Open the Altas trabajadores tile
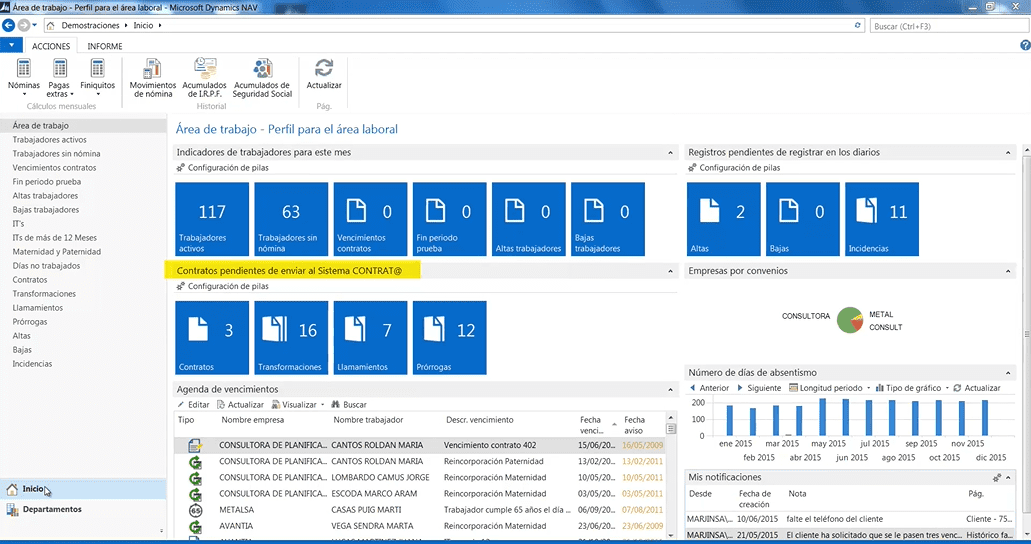 pos(529,219)
